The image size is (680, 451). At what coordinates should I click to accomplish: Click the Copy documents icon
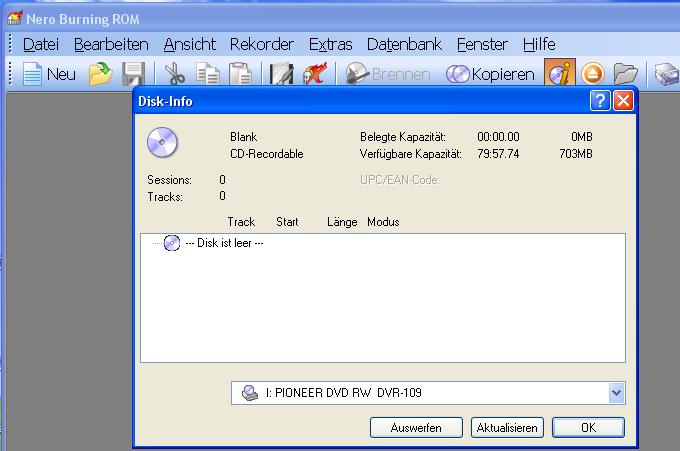[x=207, y=74]
